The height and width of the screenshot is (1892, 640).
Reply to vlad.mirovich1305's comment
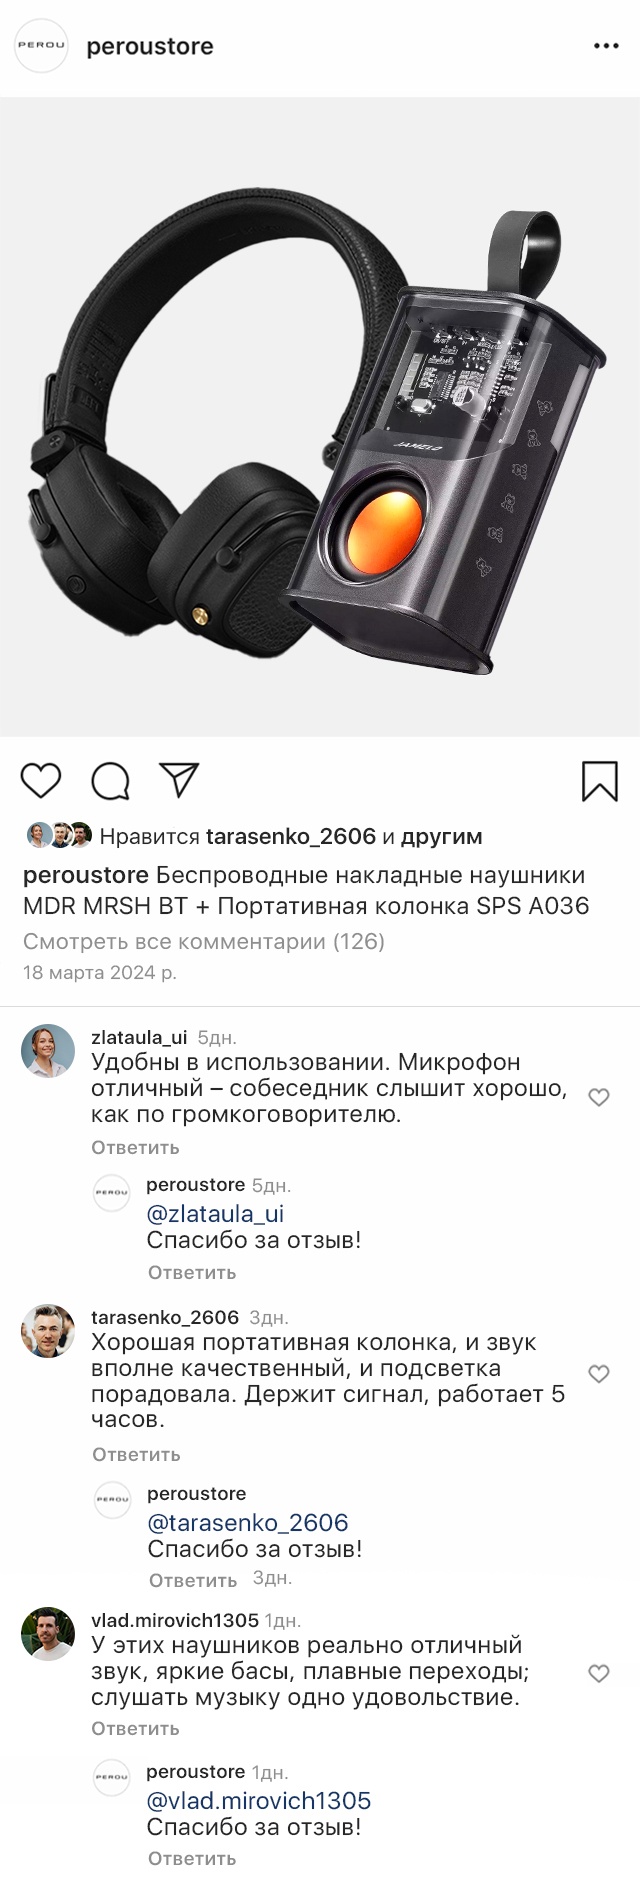point(135,1728)
